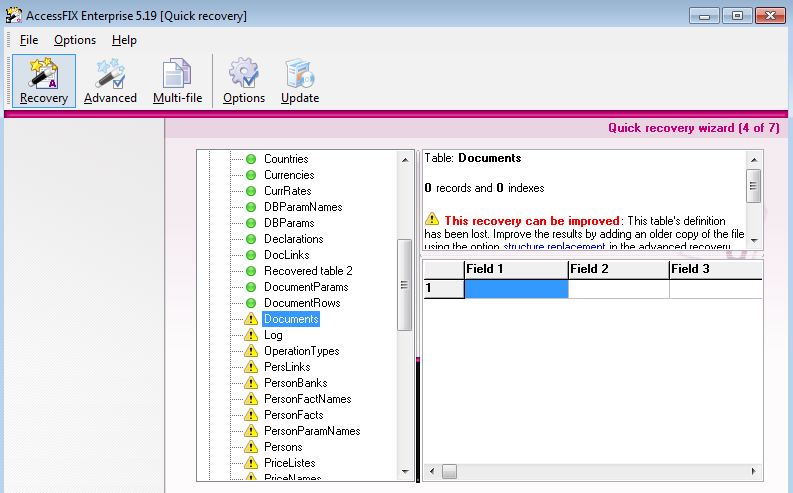Click row header 1 in grid
793x493 pixels.
[x=444, y=289]
